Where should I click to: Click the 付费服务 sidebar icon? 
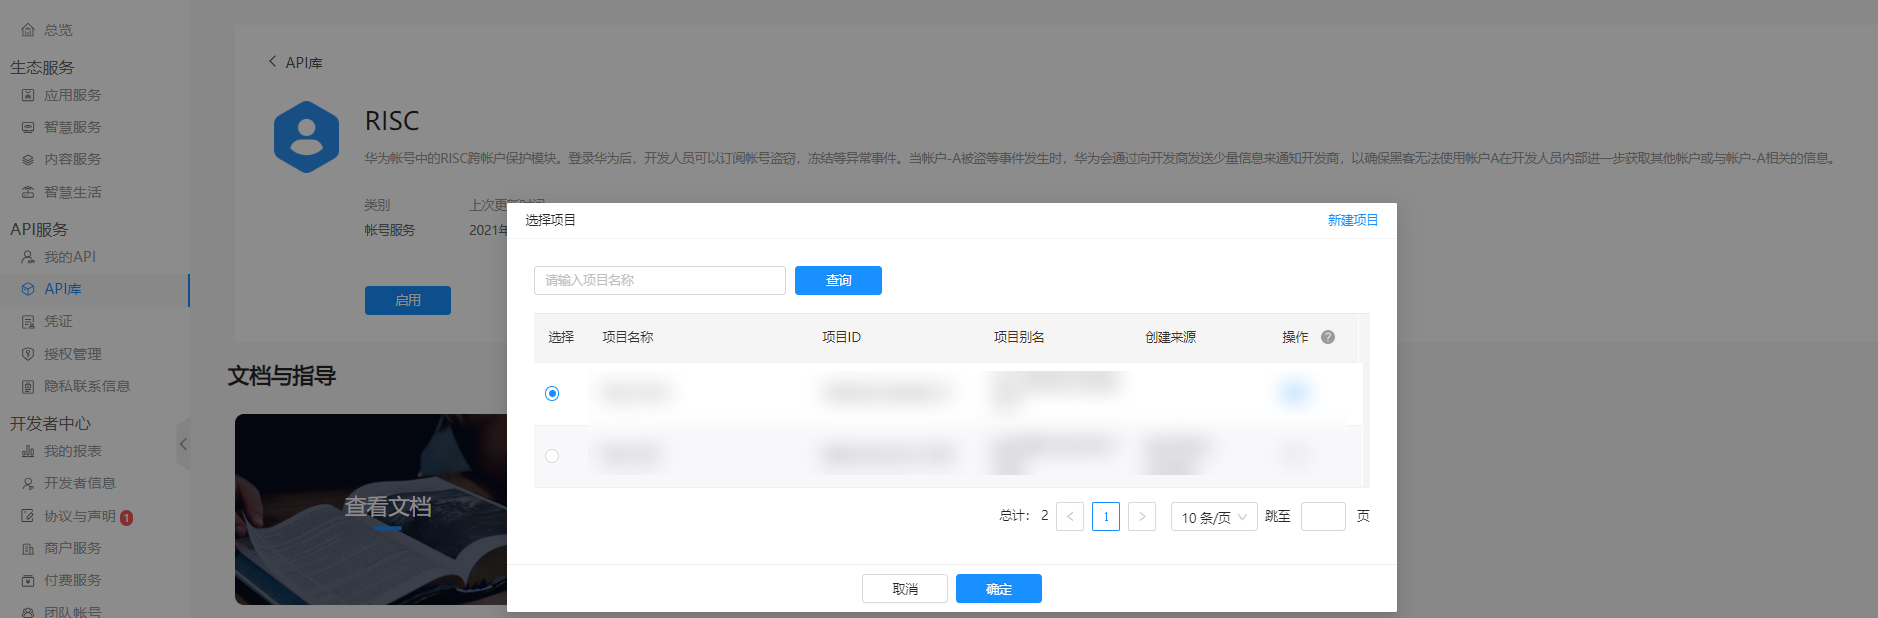[28, 580]
